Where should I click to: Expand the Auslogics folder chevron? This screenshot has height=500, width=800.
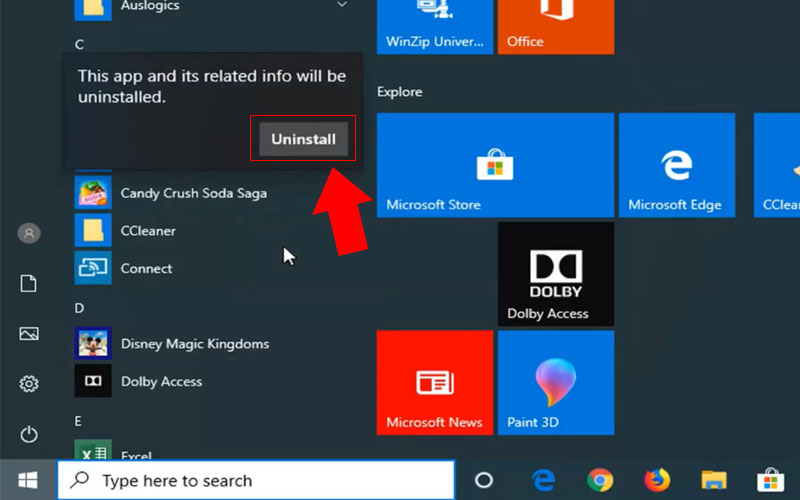click(342, 5)
